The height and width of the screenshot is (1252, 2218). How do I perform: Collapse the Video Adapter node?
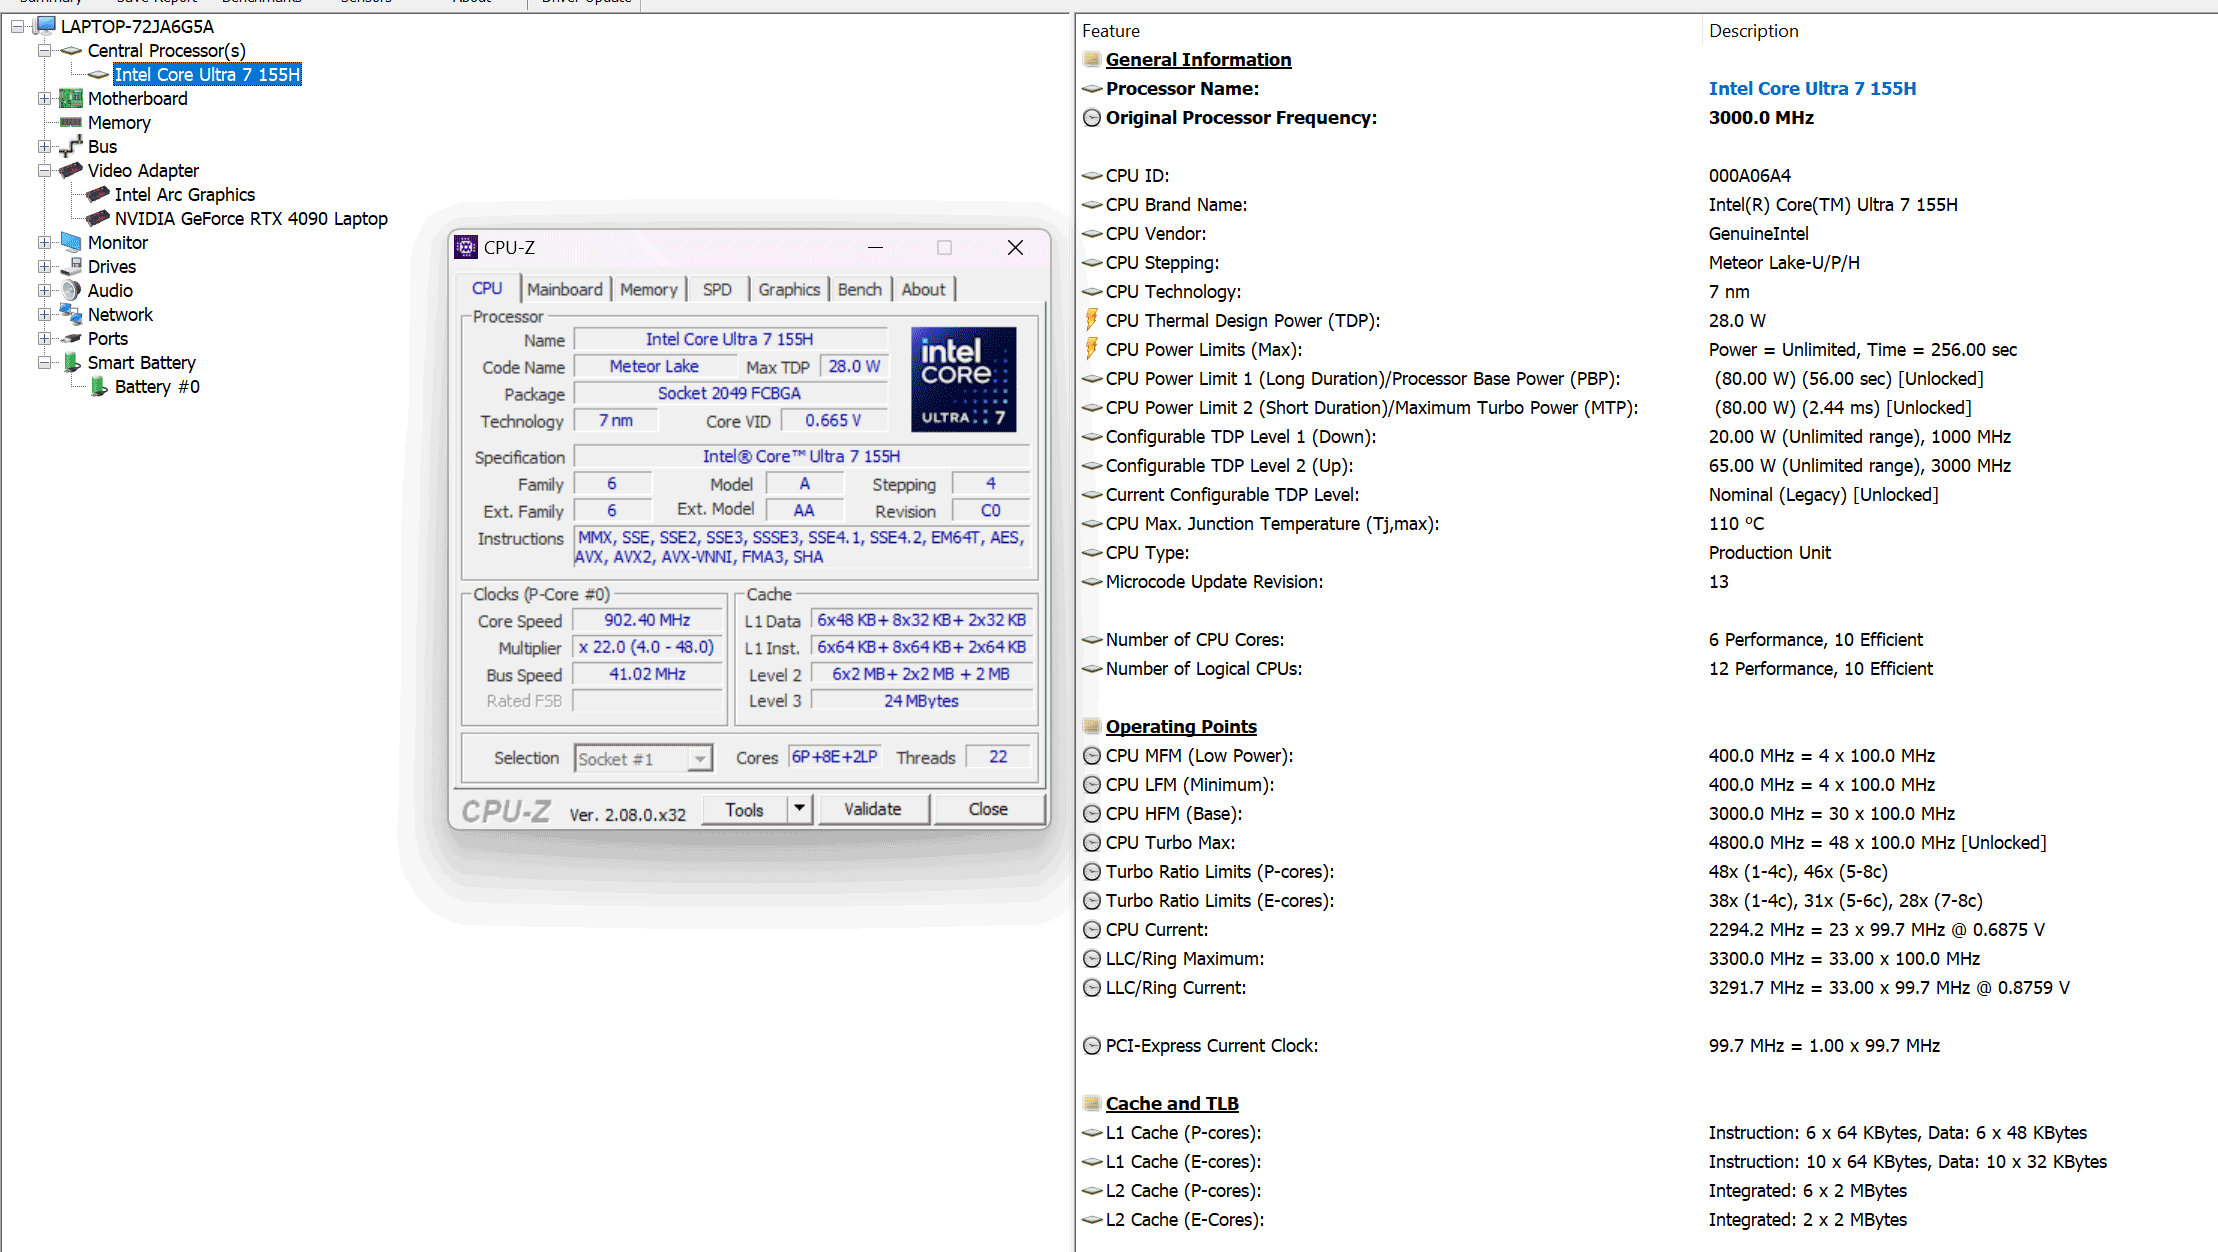pos(44,170)
